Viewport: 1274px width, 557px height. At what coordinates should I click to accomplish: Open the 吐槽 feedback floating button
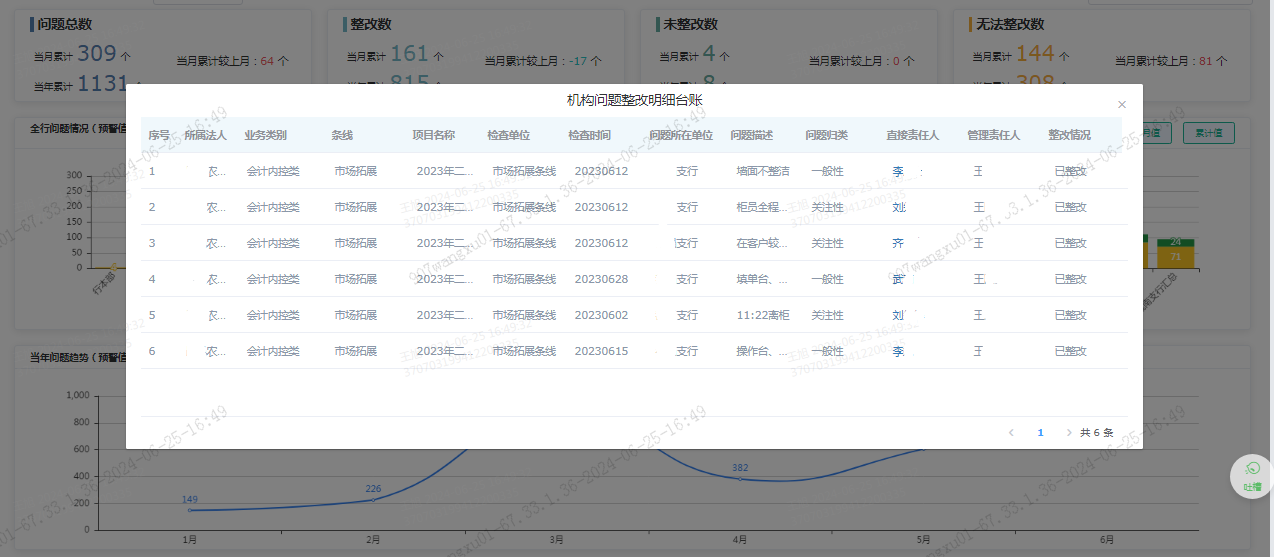point(1252,476)
